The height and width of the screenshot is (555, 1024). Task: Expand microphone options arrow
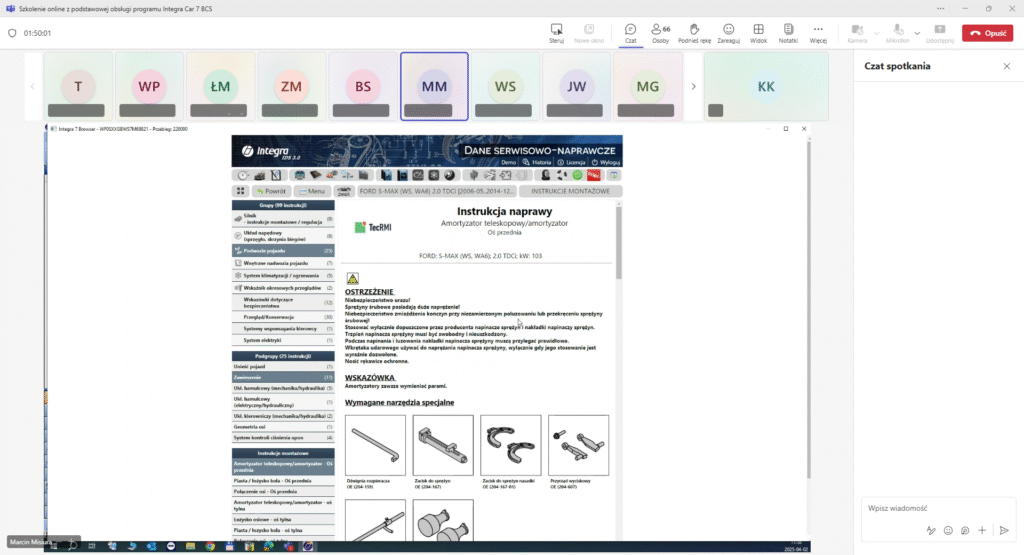pos(917,33)
